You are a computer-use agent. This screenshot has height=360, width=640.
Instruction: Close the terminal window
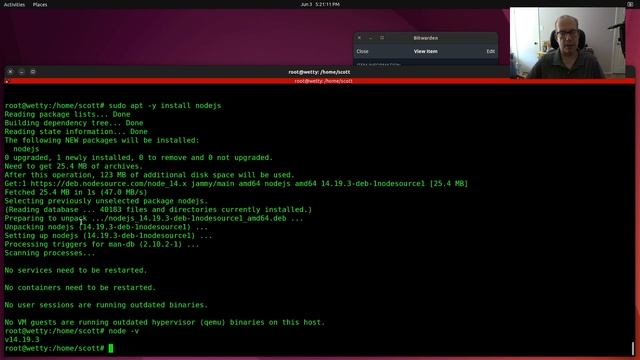10,72
